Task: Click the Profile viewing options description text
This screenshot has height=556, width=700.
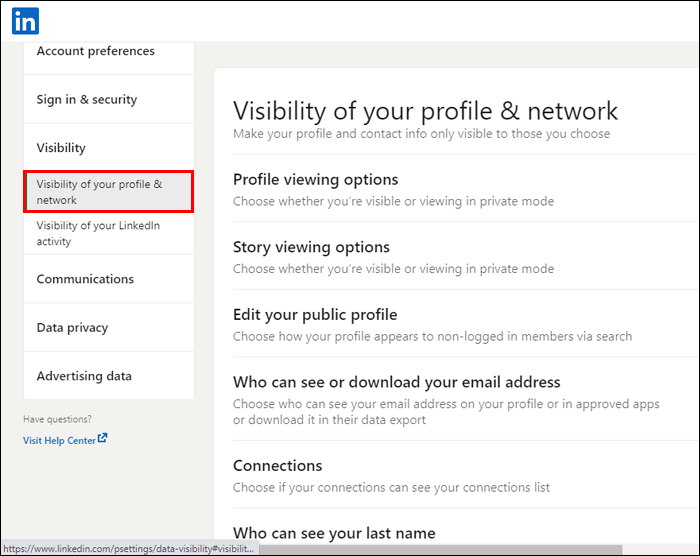Action: pos(393,201)
